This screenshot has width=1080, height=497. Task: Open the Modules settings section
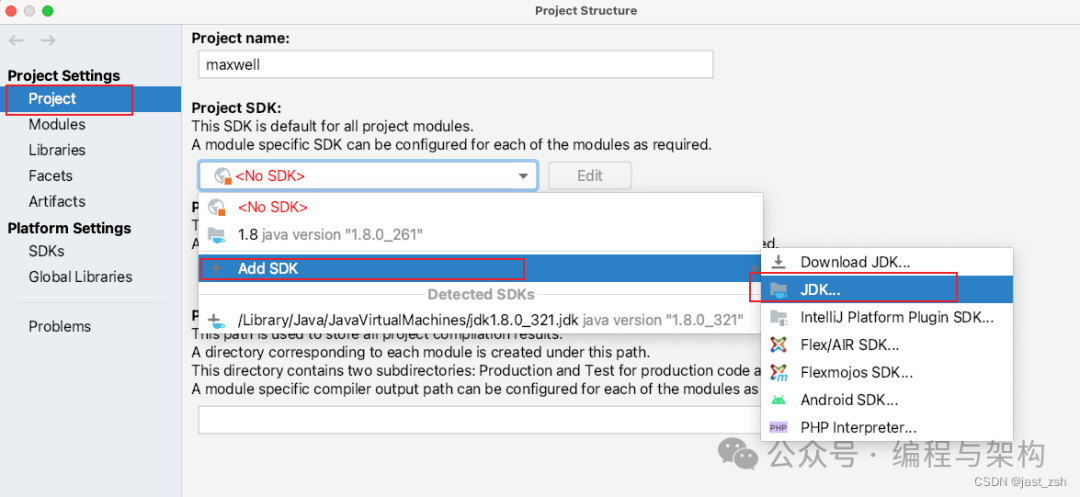point(57,125)
